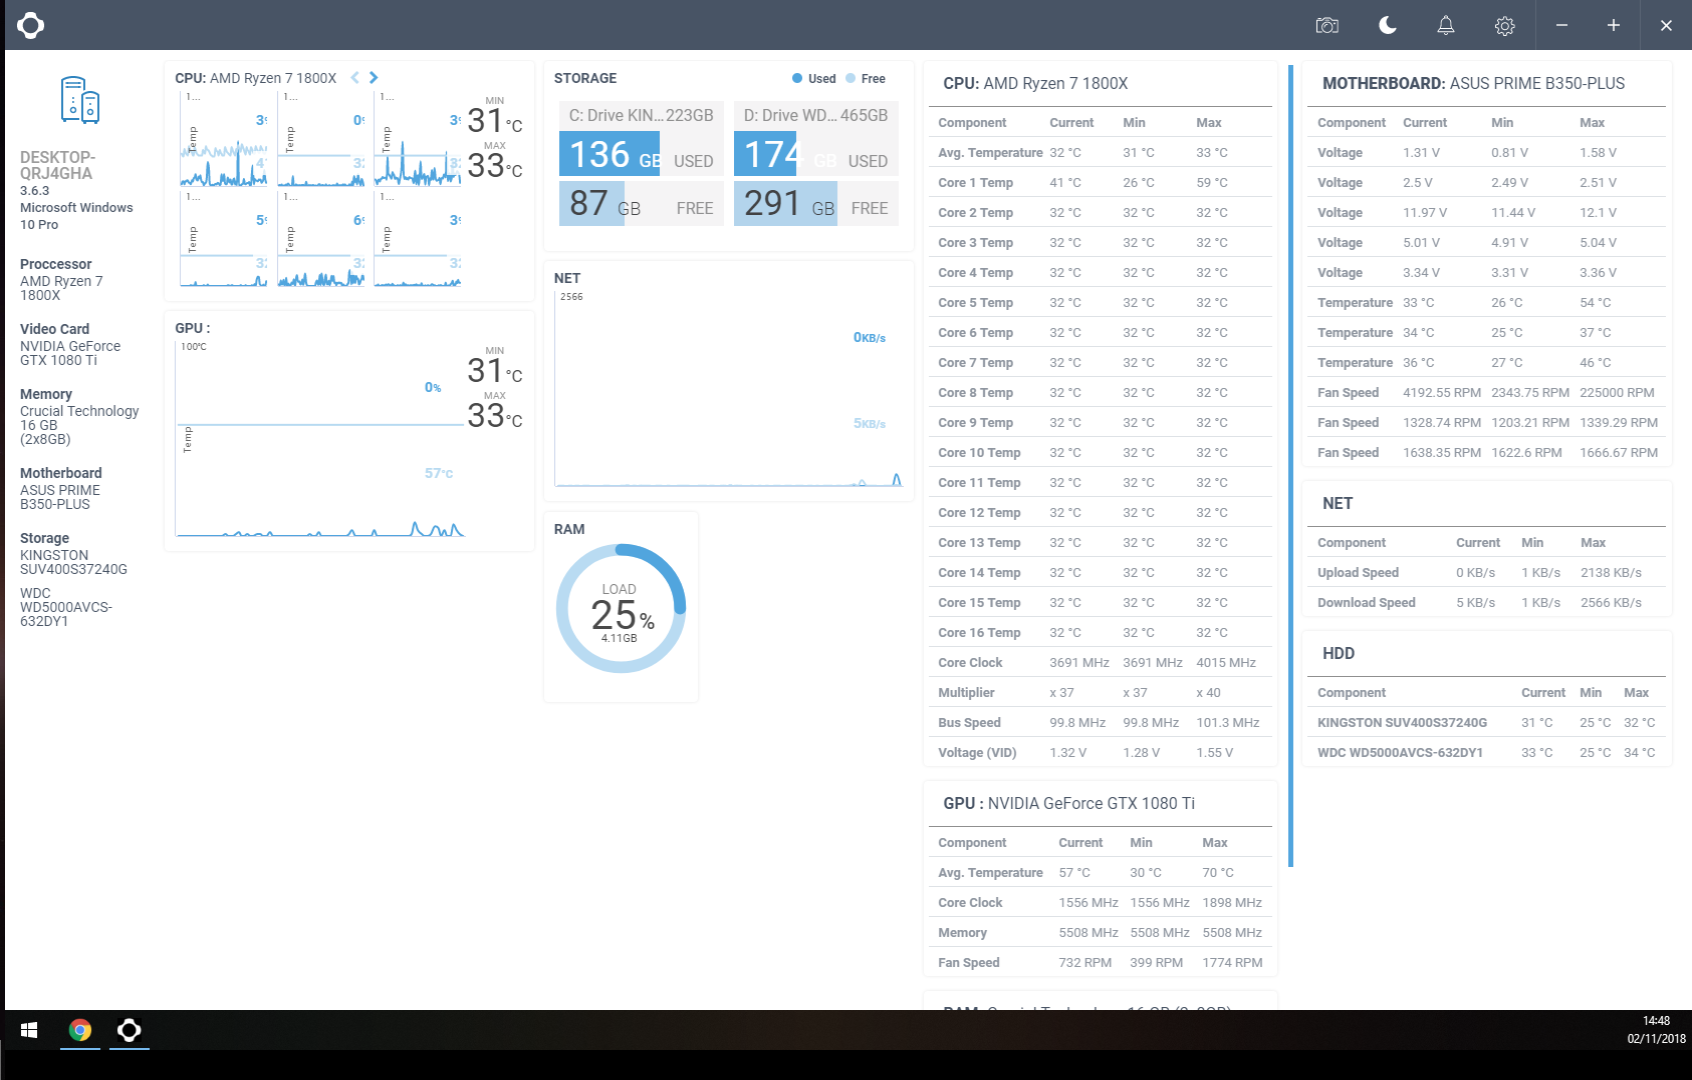This screenshot has height=1080, width=1692.
Task: Click the Video Card heading in the sidebar
Action: tap(55, 329)
